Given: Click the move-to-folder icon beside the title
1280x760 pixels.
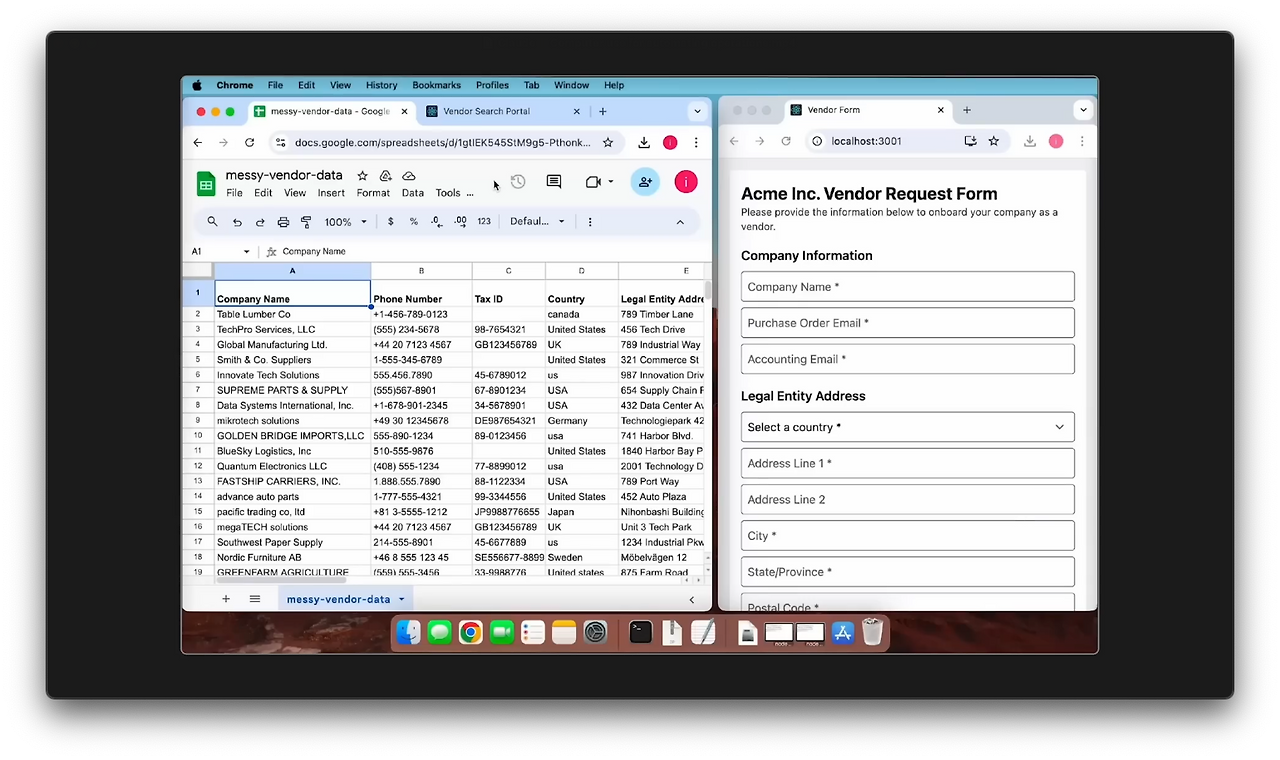Looking at the screenshot, I should pos(385,176).
